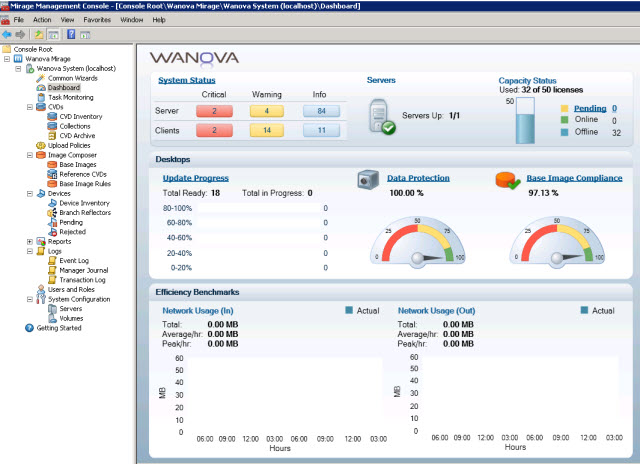The width and height of the screenshot is (640, 464).
Task: Select Servers under System Configuration
Action: coord(71,309)
